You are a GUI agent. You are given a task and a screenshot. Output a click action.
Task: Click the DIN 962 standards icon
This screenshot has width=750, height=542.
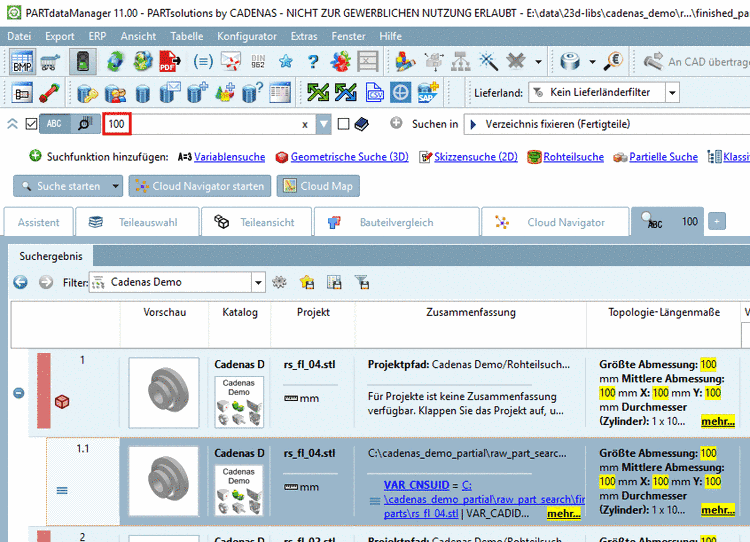click(259, 62)
